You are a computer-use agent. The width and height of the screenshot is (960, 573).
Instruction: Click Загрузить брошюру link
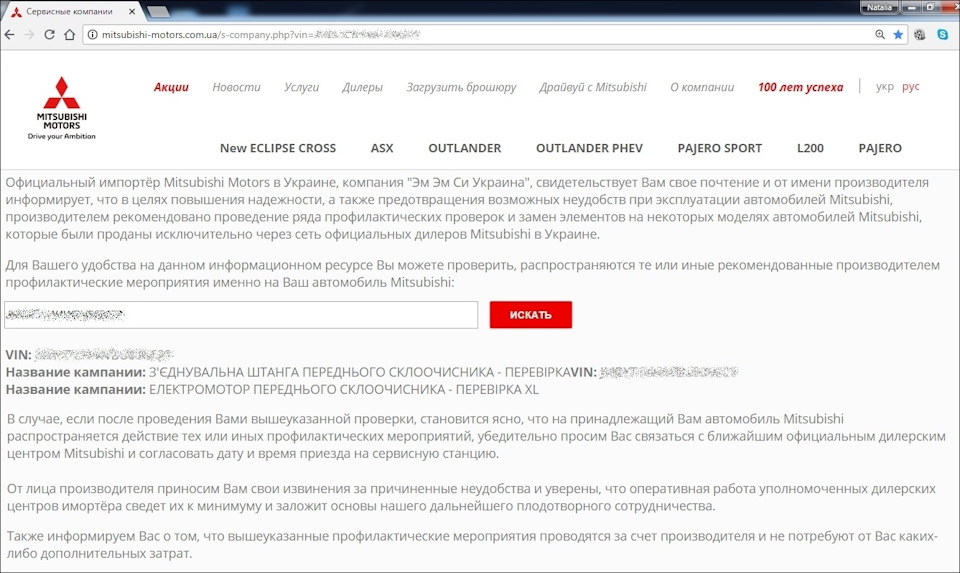461,87
